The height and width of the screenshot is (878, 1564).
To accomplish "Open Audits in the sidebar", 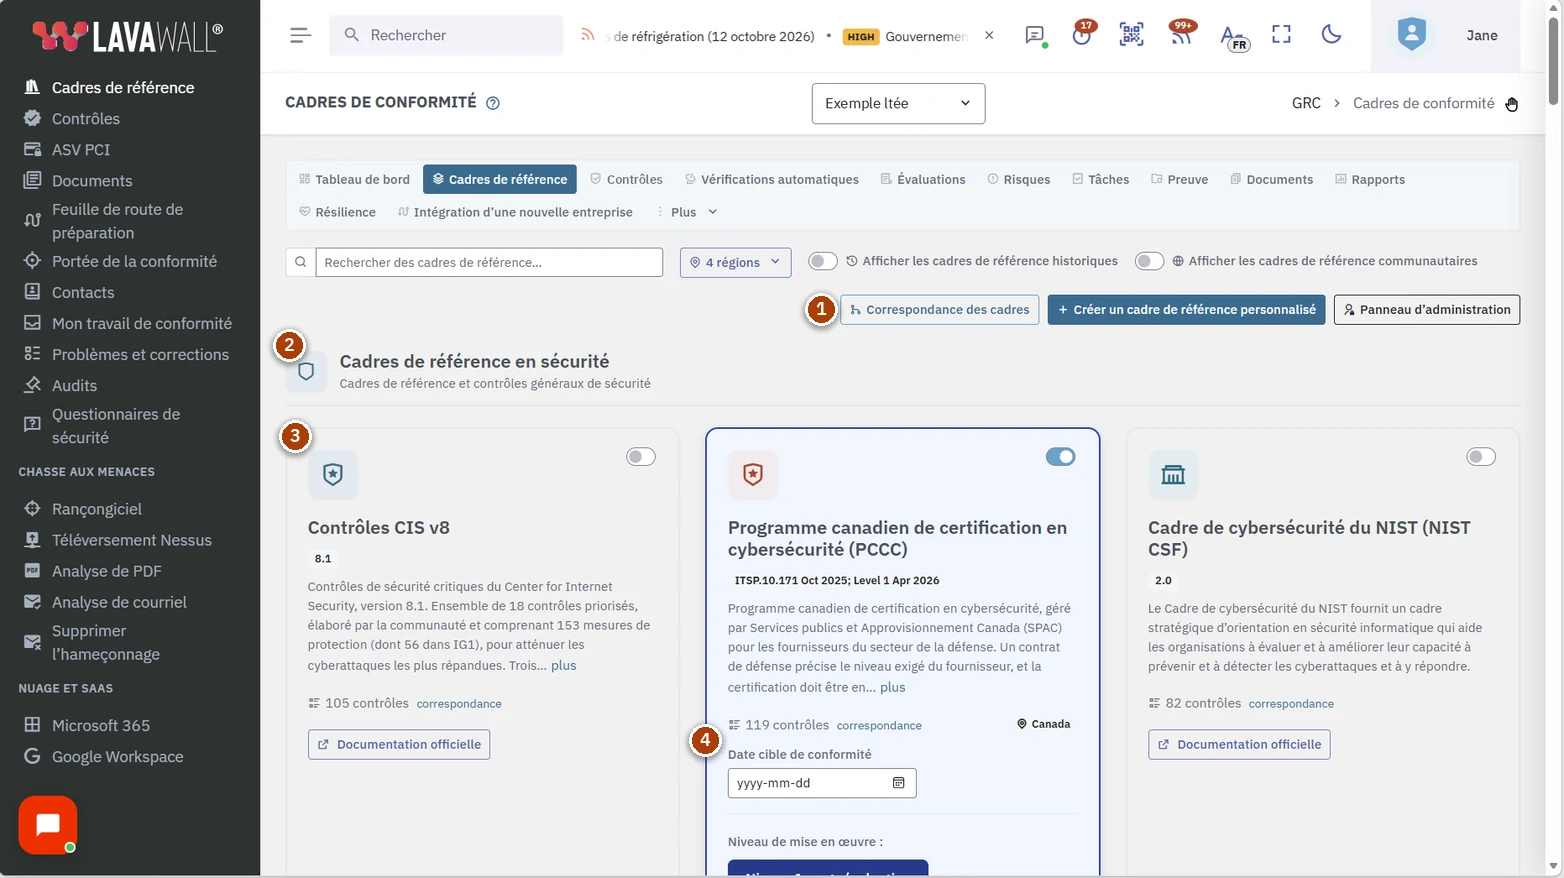I will point(74,385).
